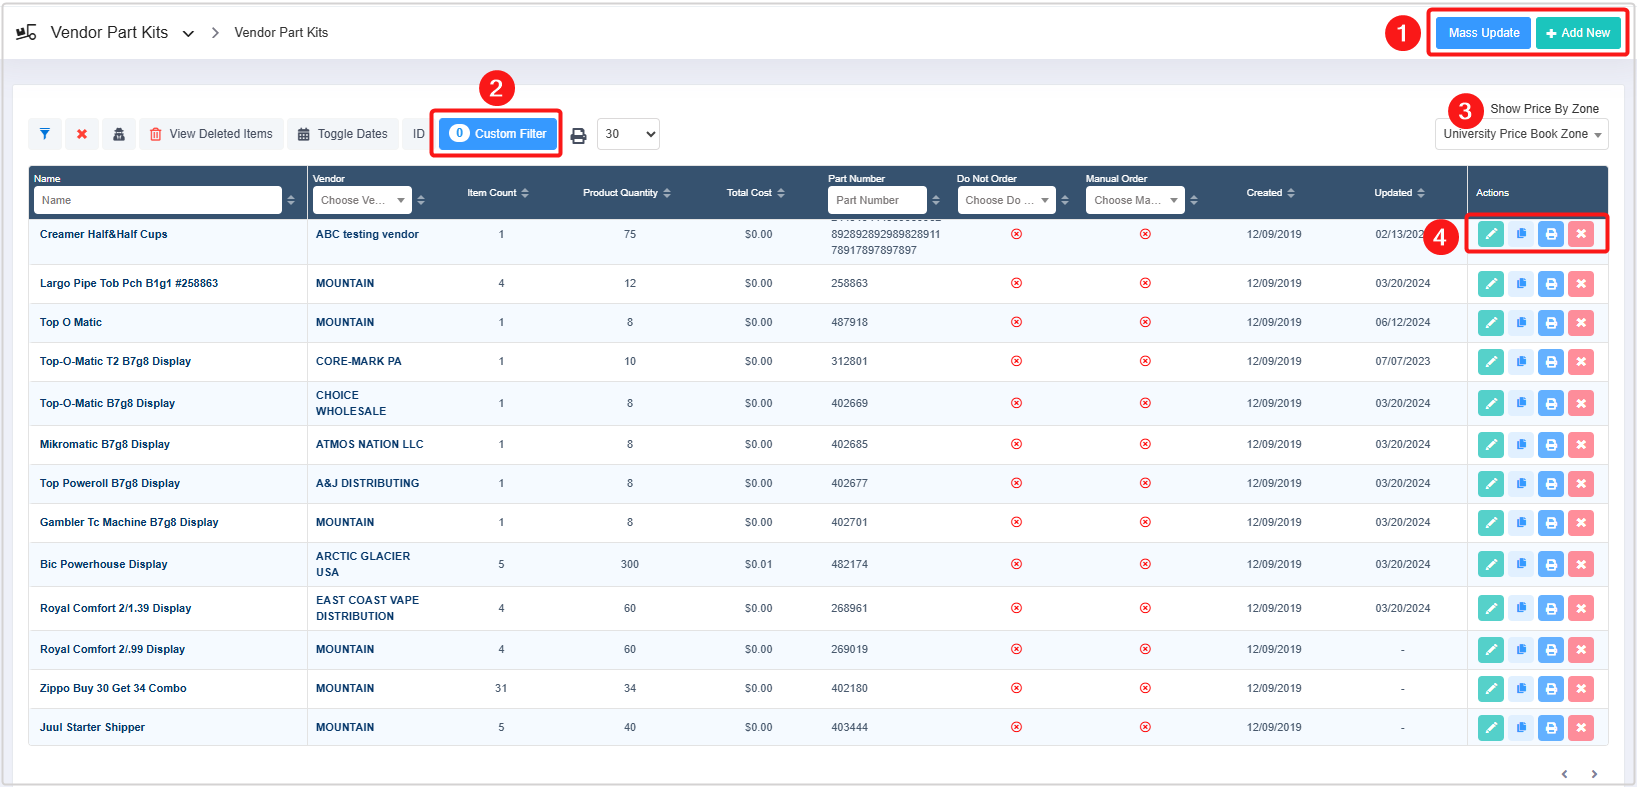Focus the Name filter input

coord(158,200)
